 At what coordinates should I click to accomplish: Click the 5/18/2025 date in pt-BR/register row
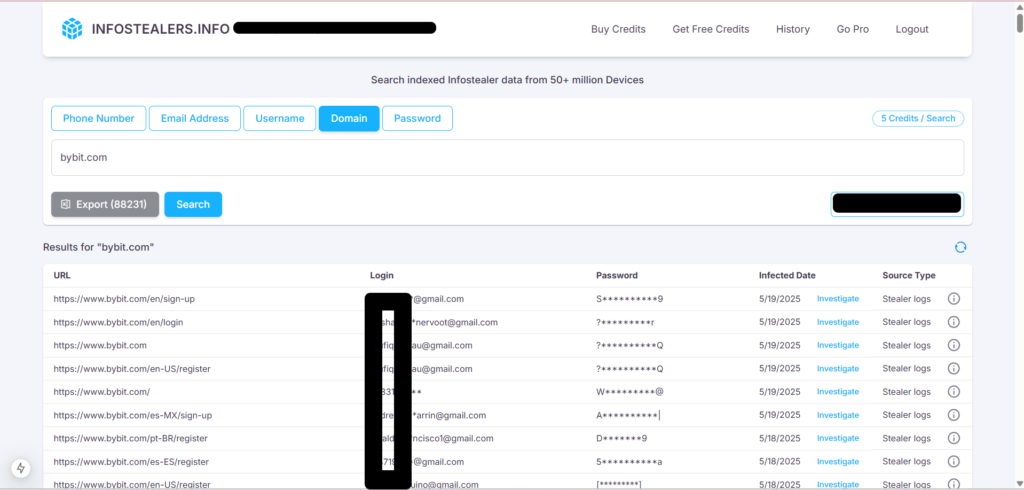(780, 438)
